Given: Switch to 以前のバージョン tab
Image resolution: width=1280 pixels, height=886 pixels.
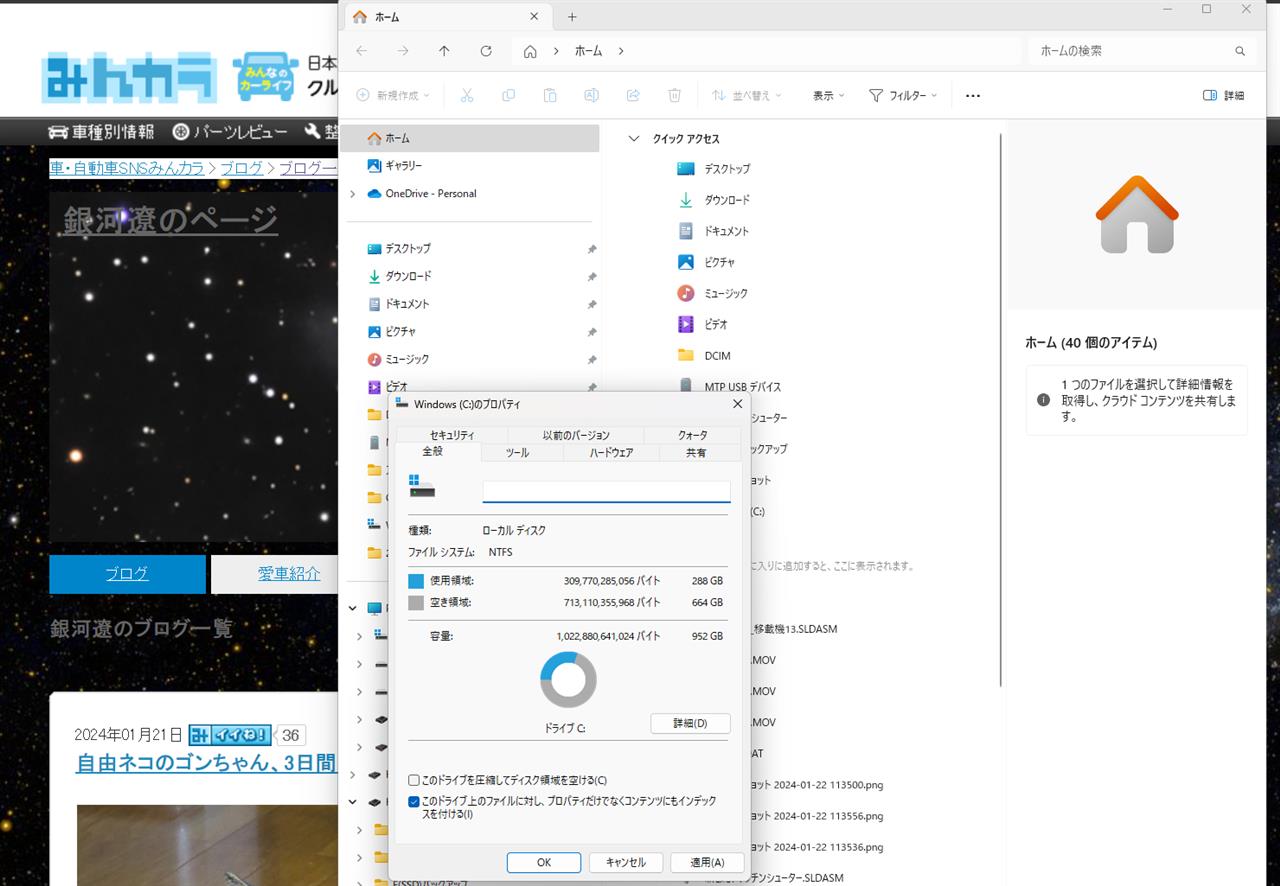Looking at the screenshot, I should (x=576, y=435).
